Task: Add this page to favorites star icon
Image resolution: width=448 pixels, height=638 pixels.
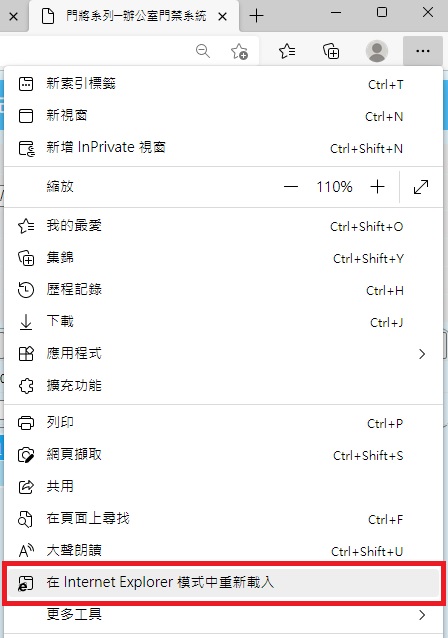Action: pos(239,51)
